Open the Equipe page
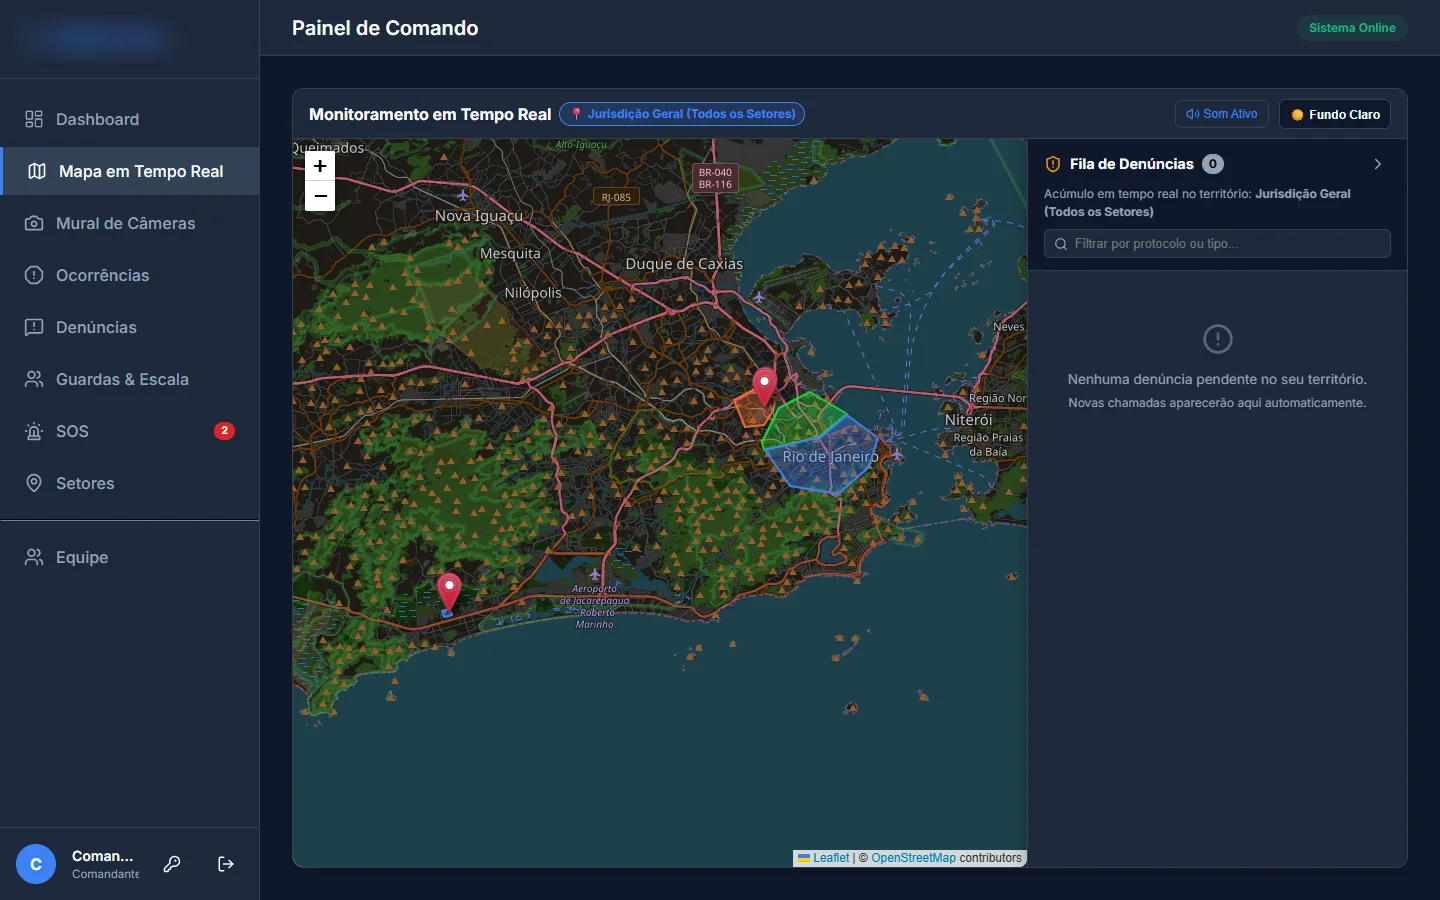The height and width of the screenshot is (900, 1440). (130, 557)
